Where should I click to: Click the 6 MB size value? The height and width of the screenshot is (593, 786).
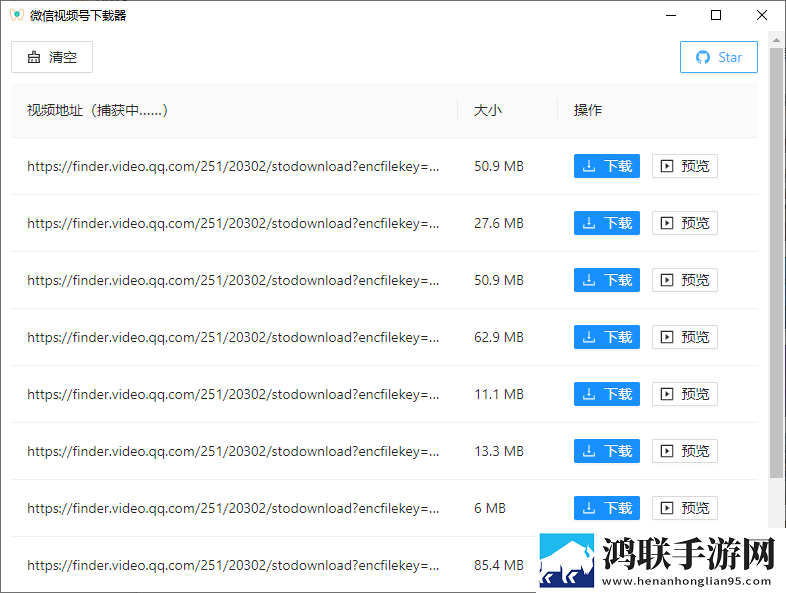tap(490, 508)
